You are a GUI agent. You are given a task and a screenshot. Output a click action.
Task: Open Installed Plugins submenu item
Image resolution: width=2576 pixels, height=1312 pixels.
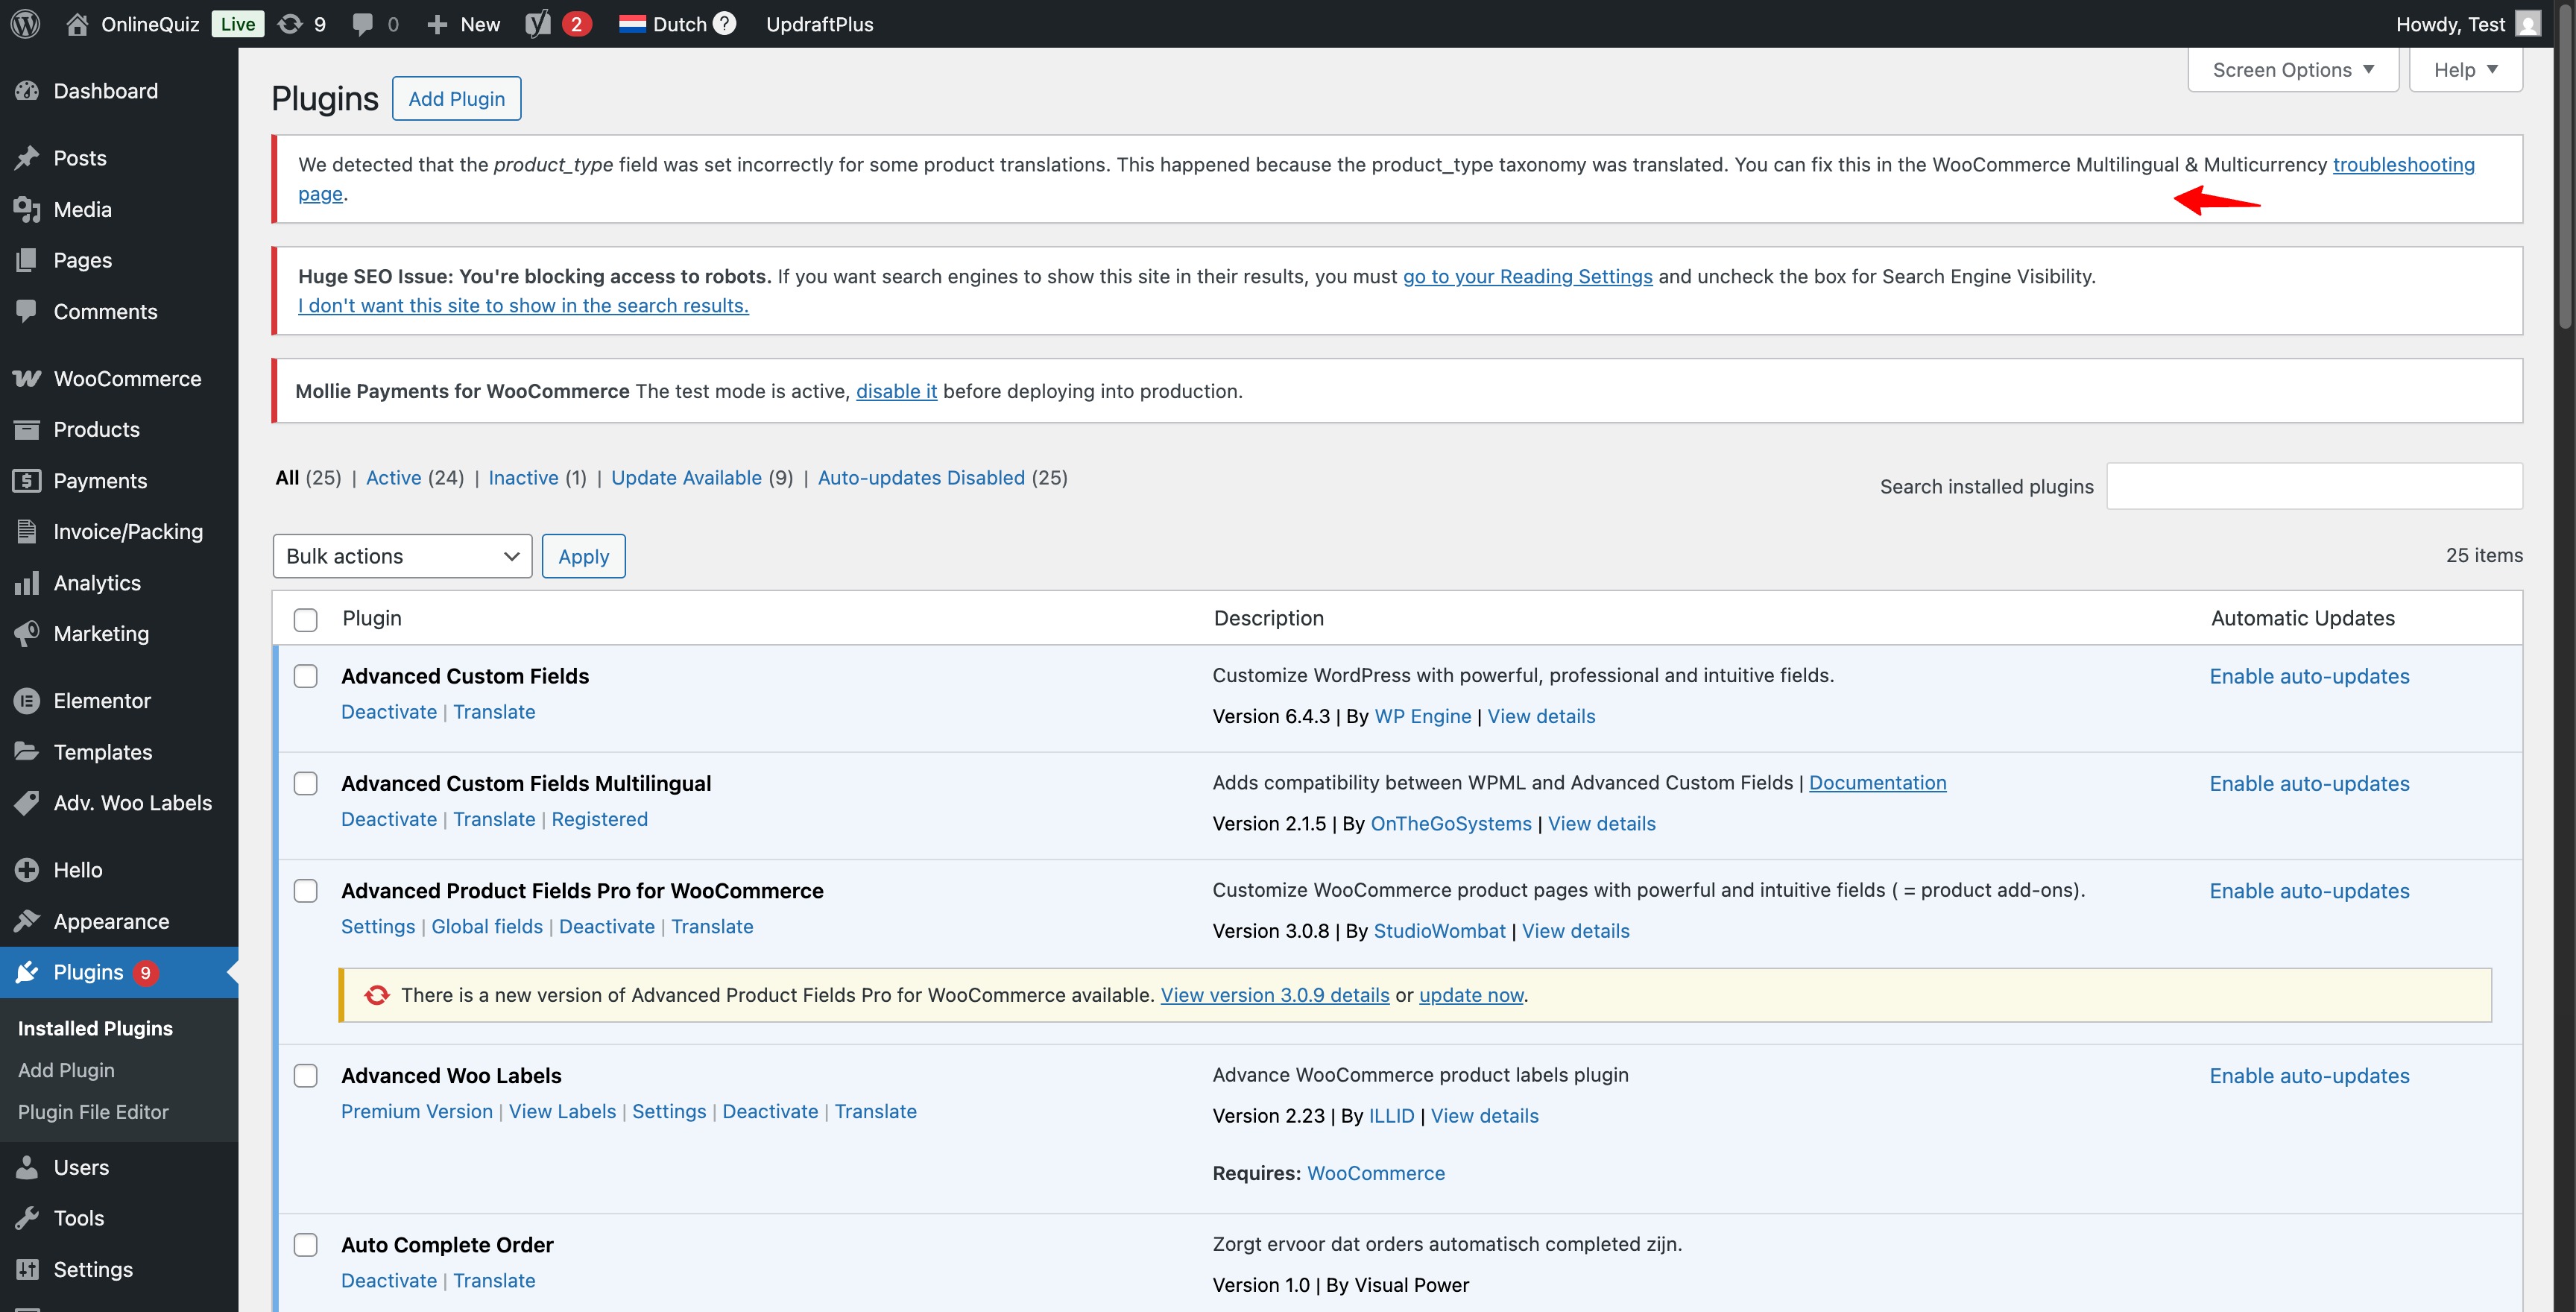point(95,1028)
